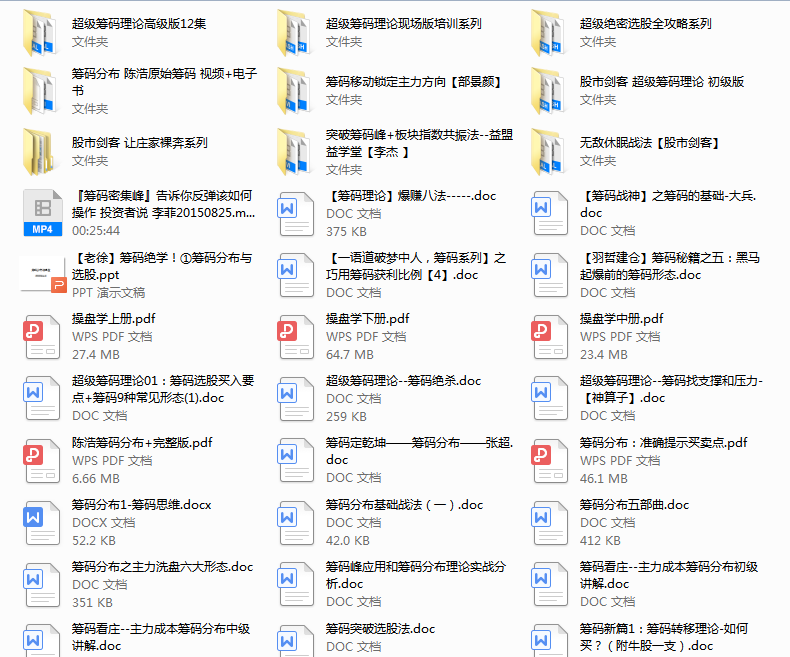This screenshot has width=790, height=657.
Task: Select the 筹码分布基础战法(一).doc file name
Action: coord(404,505)
